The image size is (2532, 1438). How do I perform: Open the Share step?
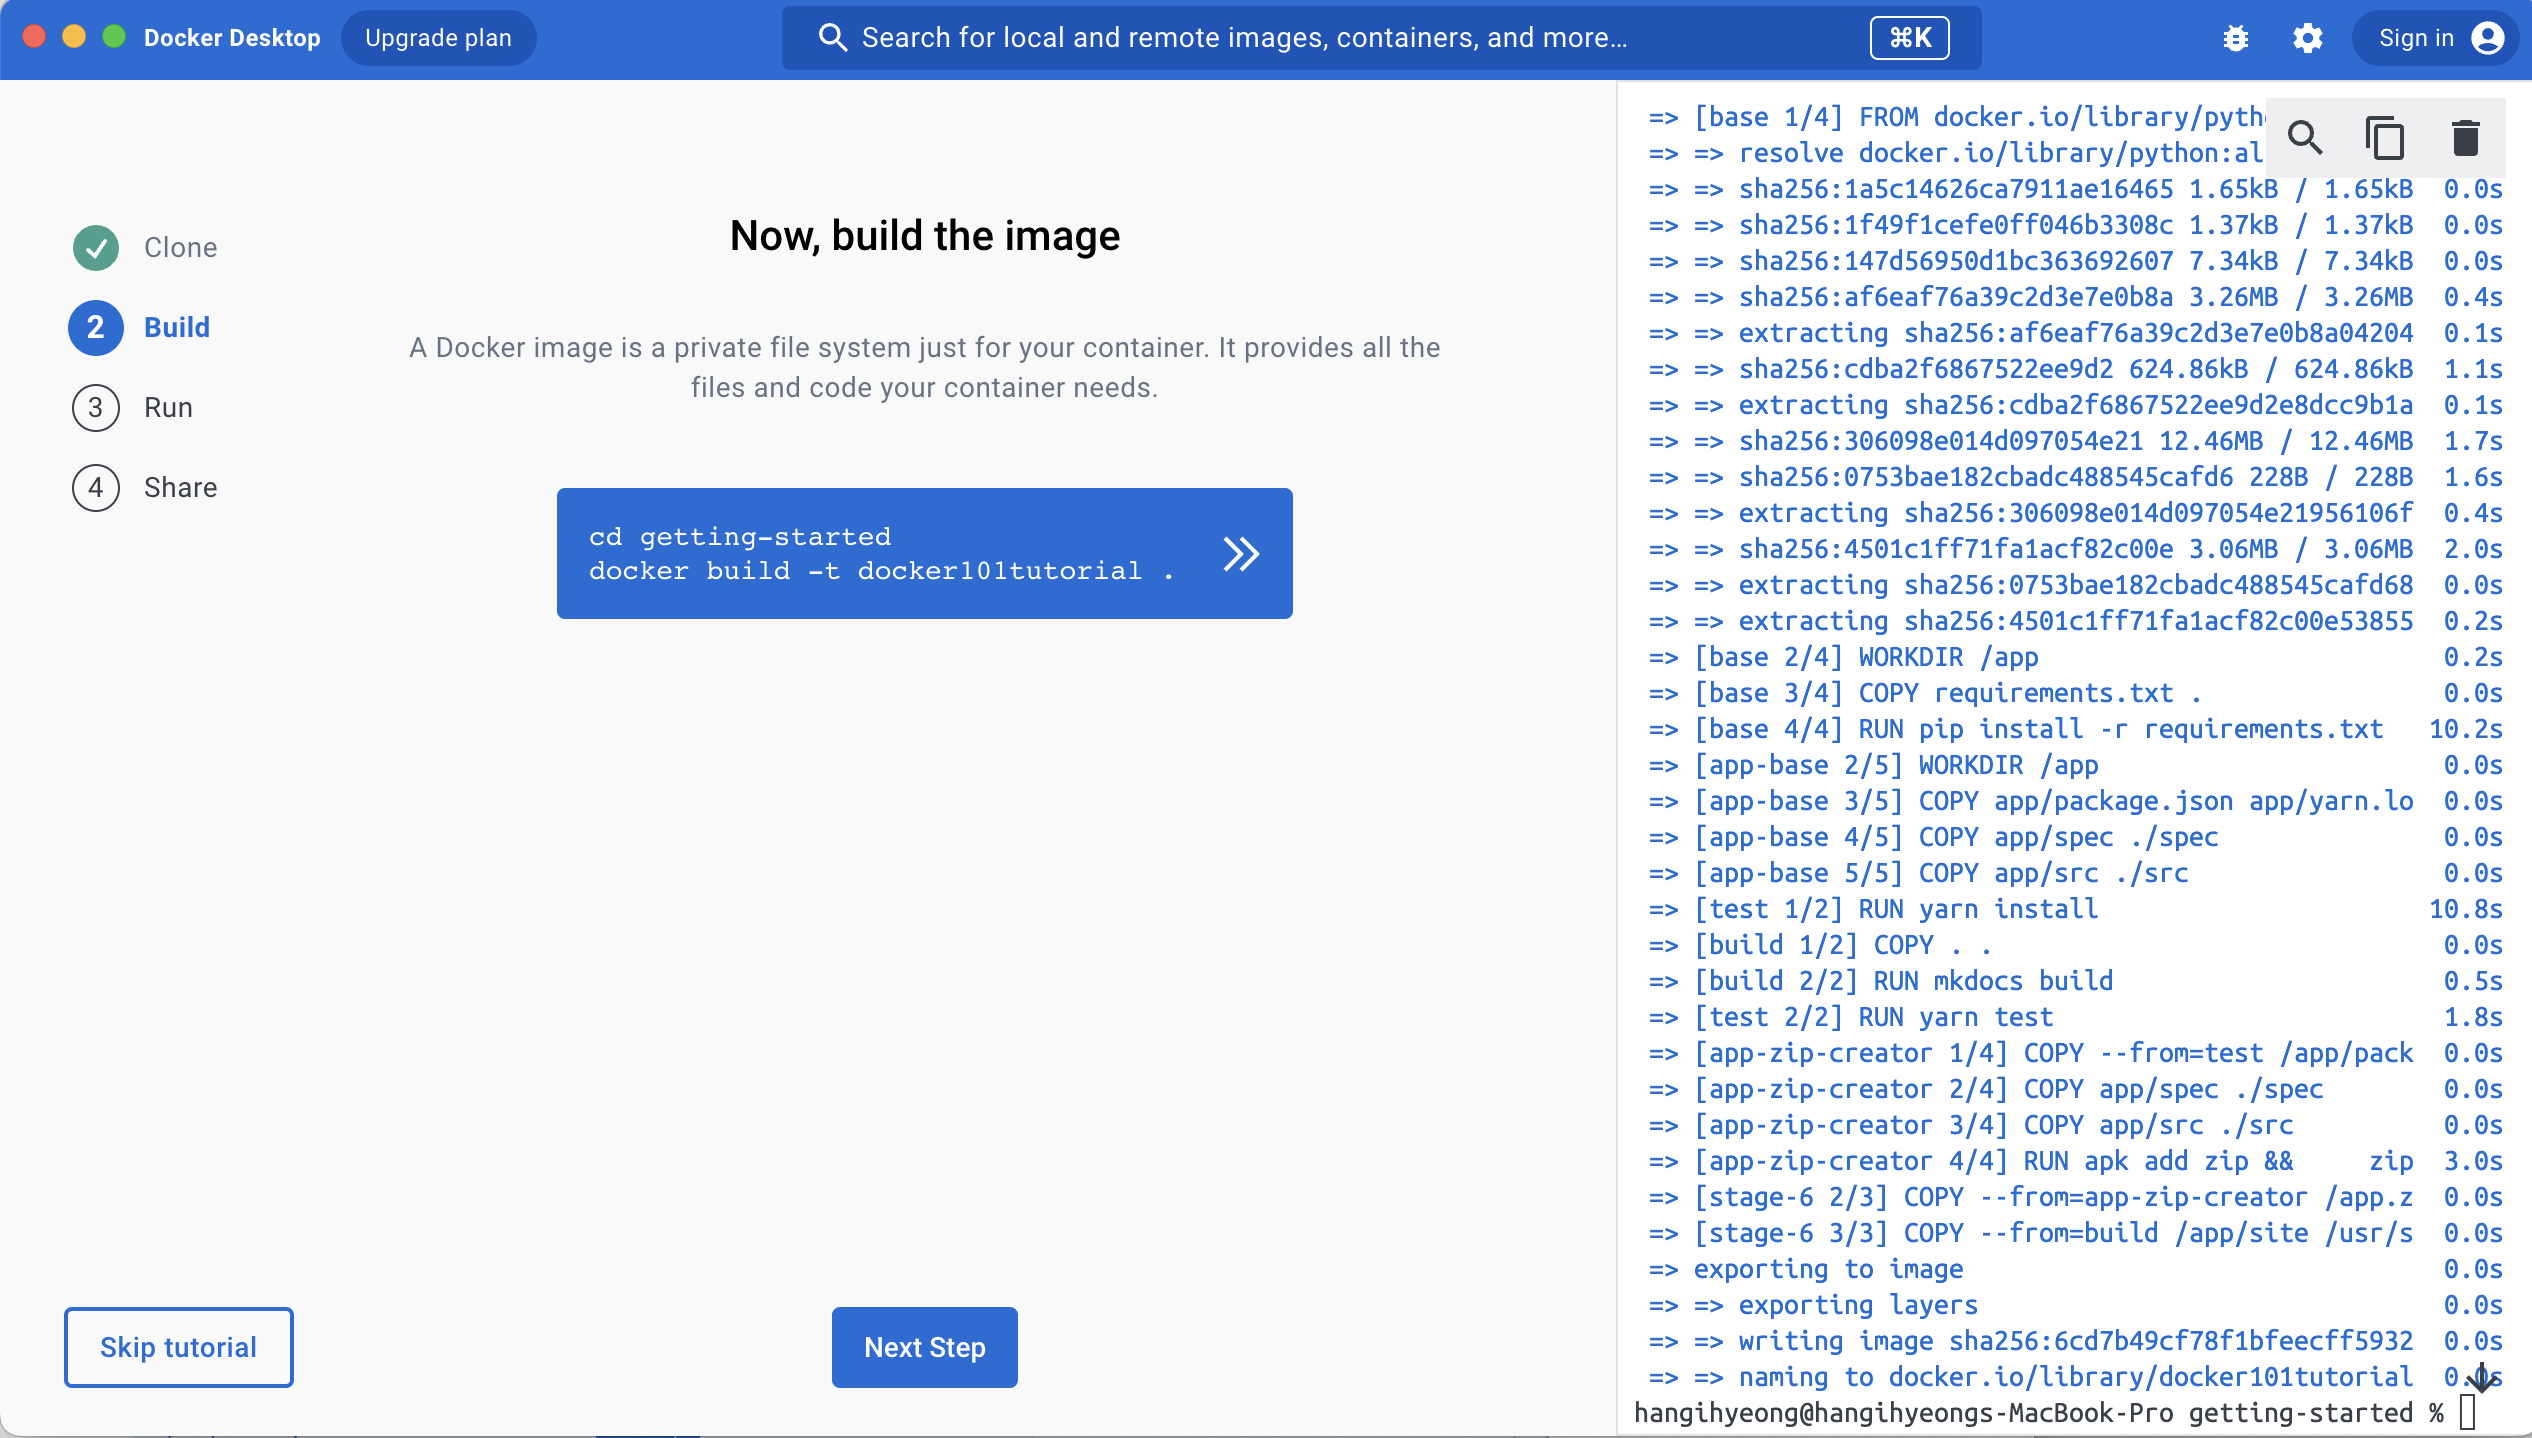pos(180,488)
